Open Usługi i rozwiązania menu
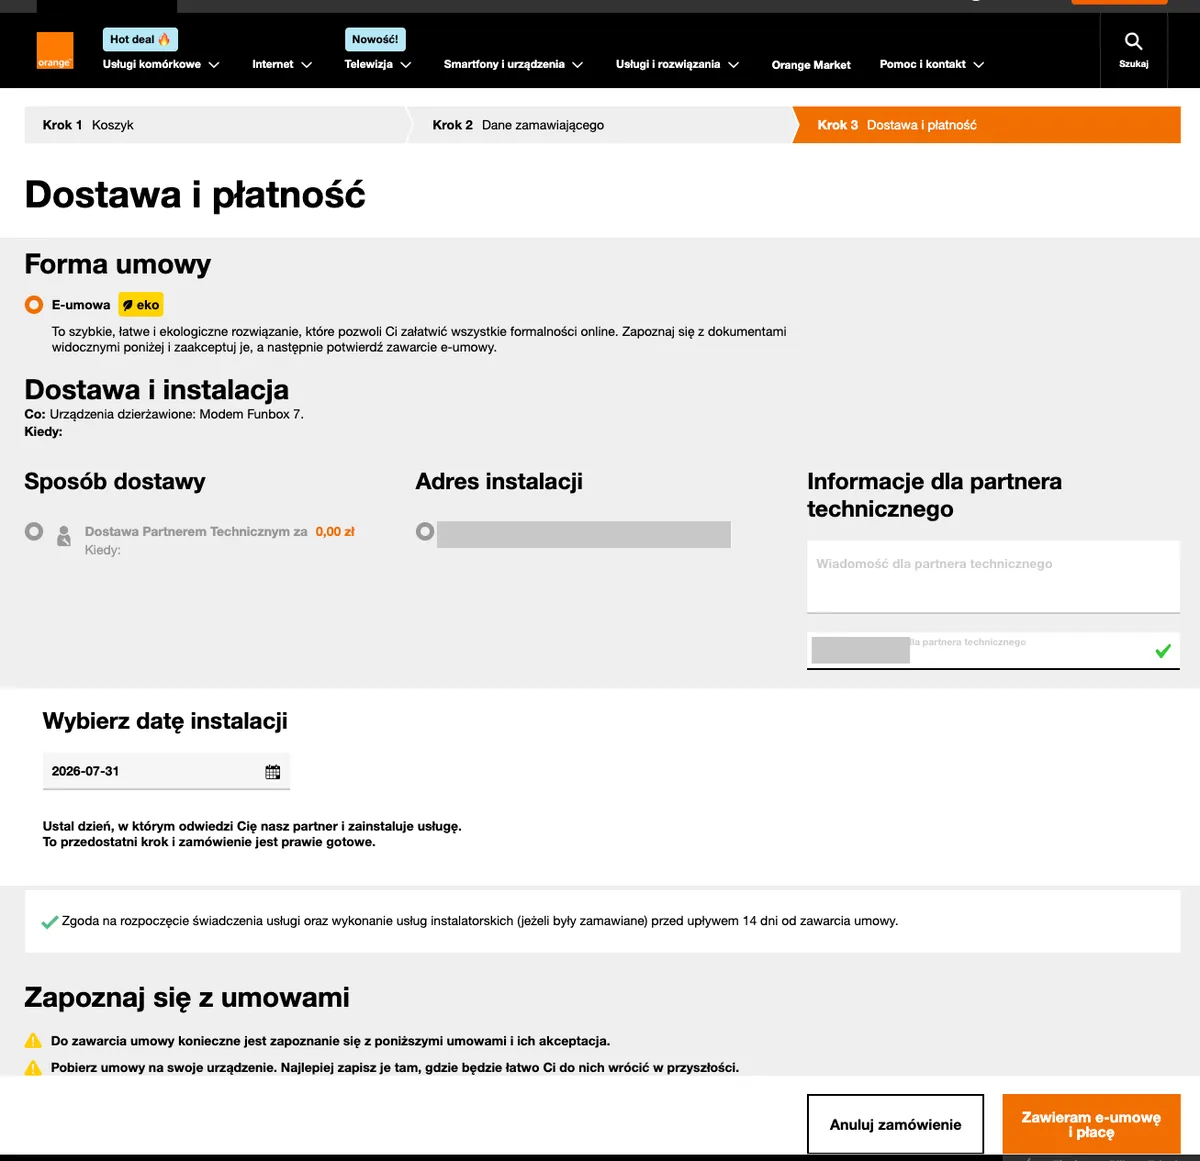The image size is (1200, 1161). (668, 64)
